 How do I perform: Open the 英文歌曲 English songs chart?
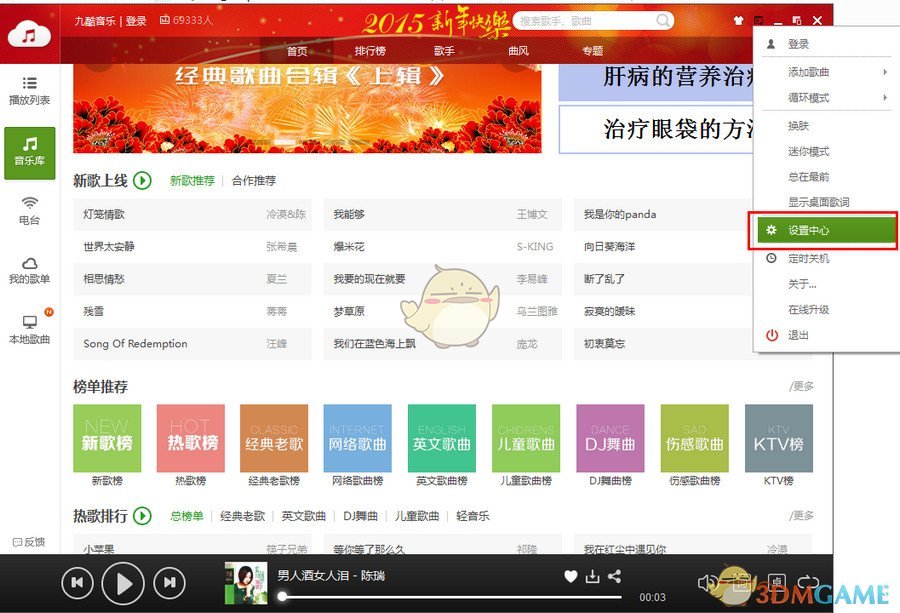click(441, 439)
